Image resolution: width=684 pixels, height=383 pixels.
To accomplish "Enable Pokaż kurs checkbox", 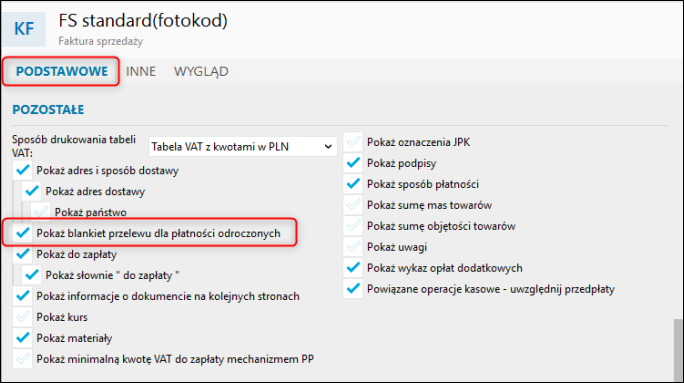I will coord(23,317).
